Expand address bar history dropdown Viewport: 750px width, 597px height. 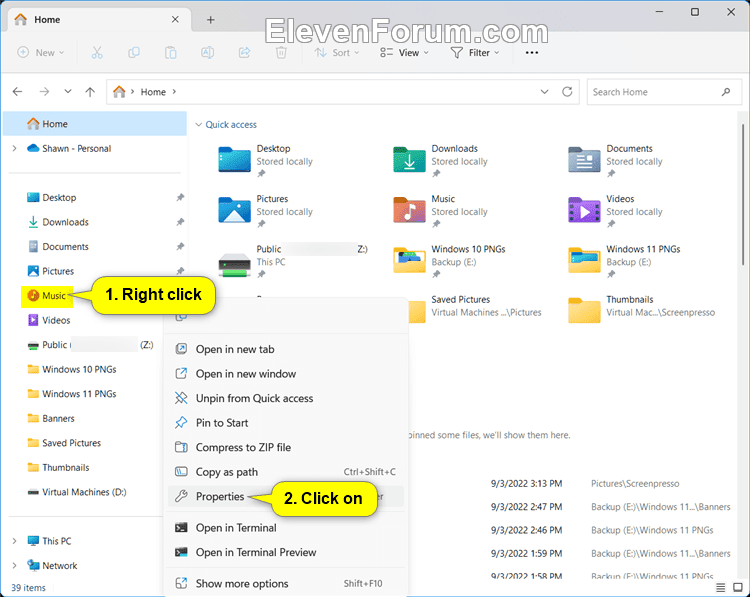(544, 91)
